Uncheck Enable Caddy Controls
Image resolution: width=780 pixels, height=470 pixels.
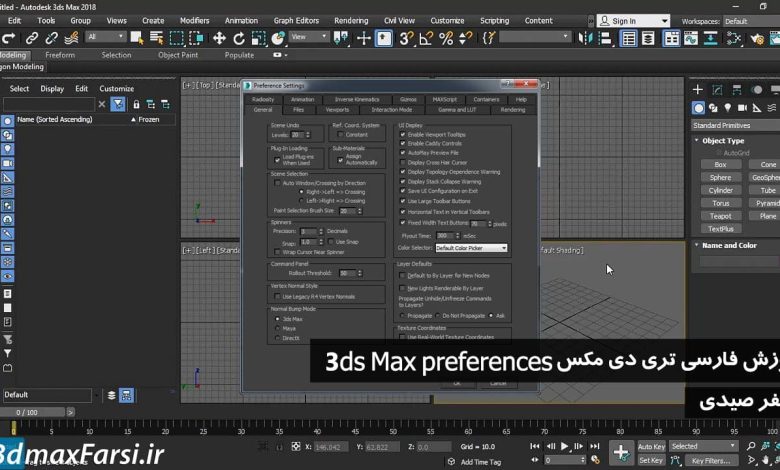click(x=403, y=143)
